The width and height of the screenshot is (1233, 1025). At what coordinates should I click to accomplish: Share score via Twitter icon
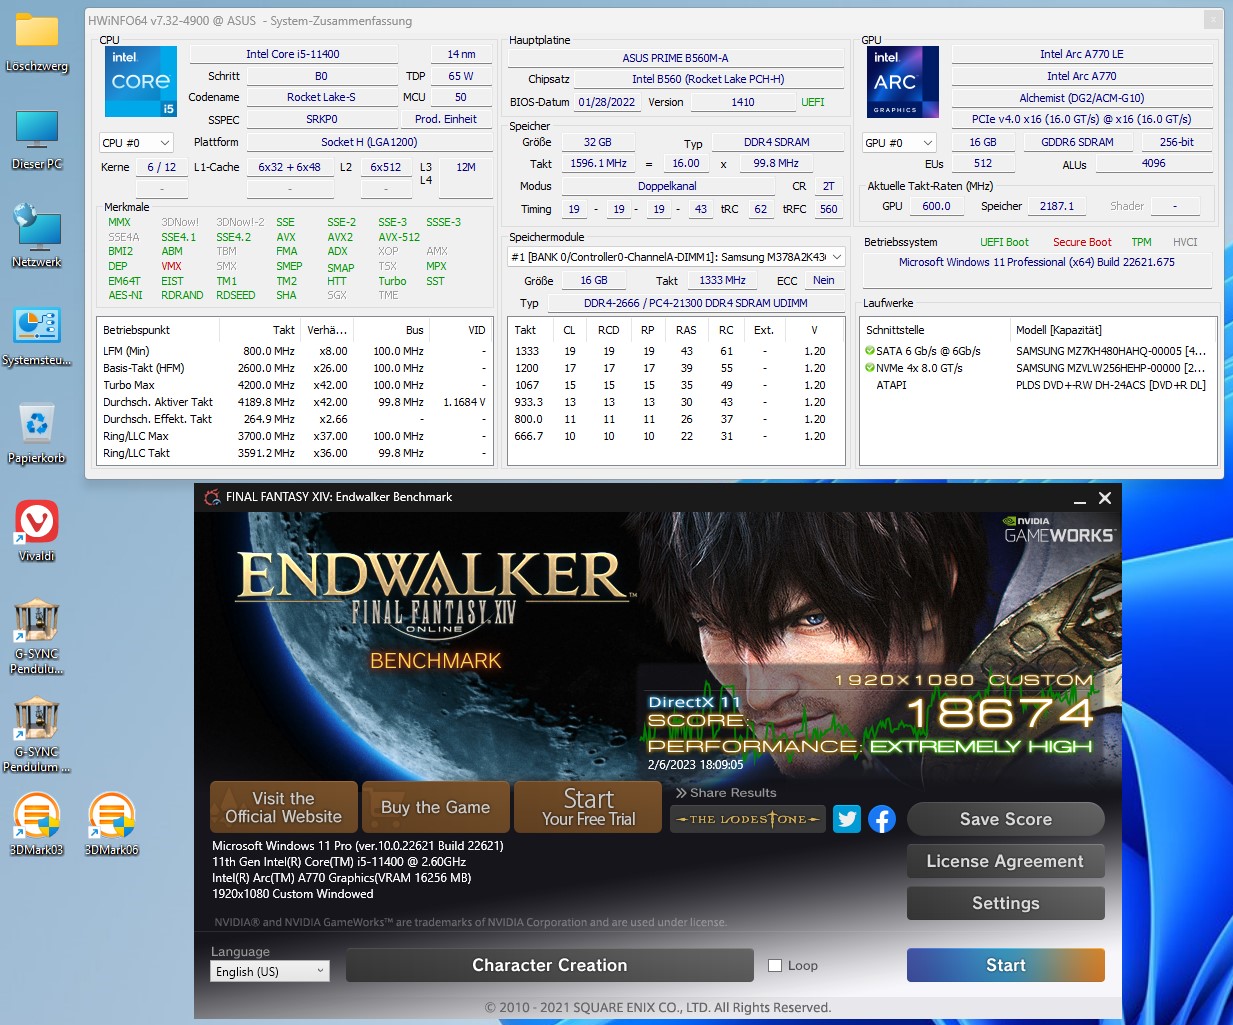point(847,819)
